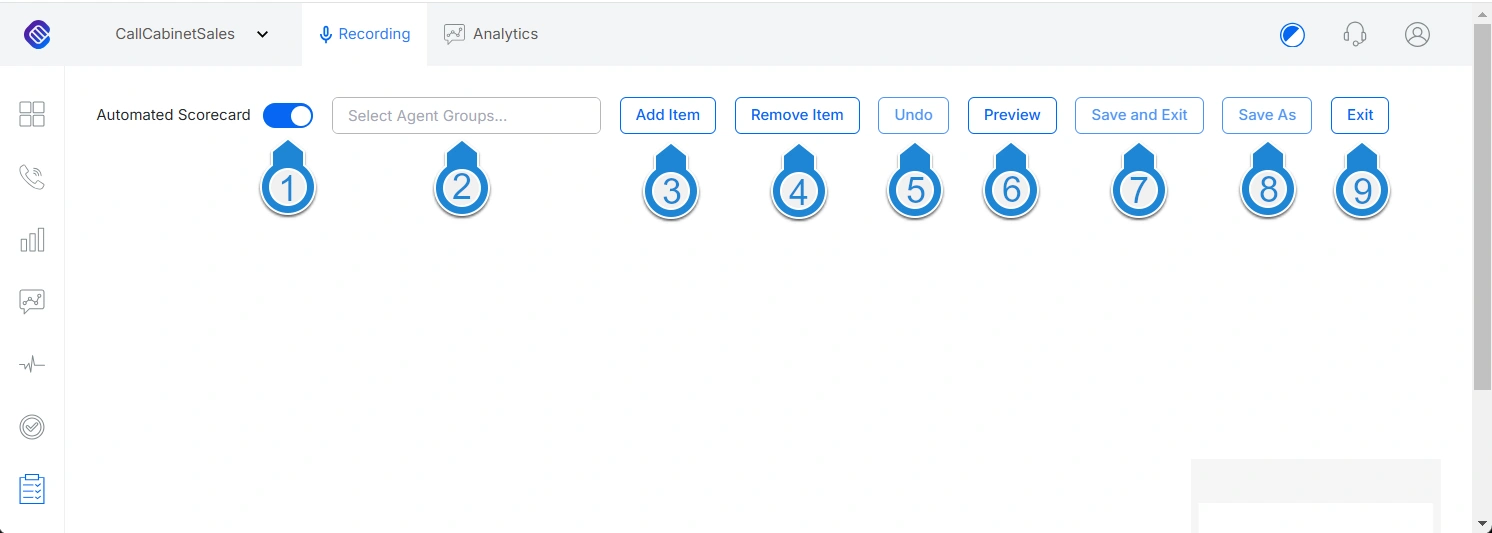The width and height of the screenshot is (1492, 533).
Task: Open the user profile icon
Action: (x=1417, y=34)
